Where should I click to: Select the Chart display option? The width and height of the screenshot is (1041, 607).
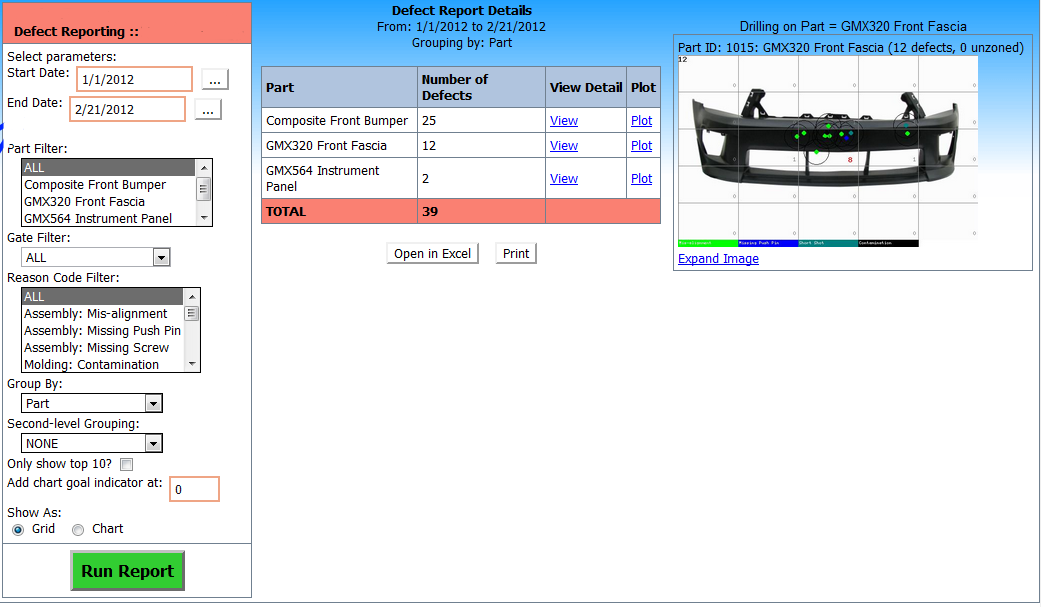click(78, 529)
